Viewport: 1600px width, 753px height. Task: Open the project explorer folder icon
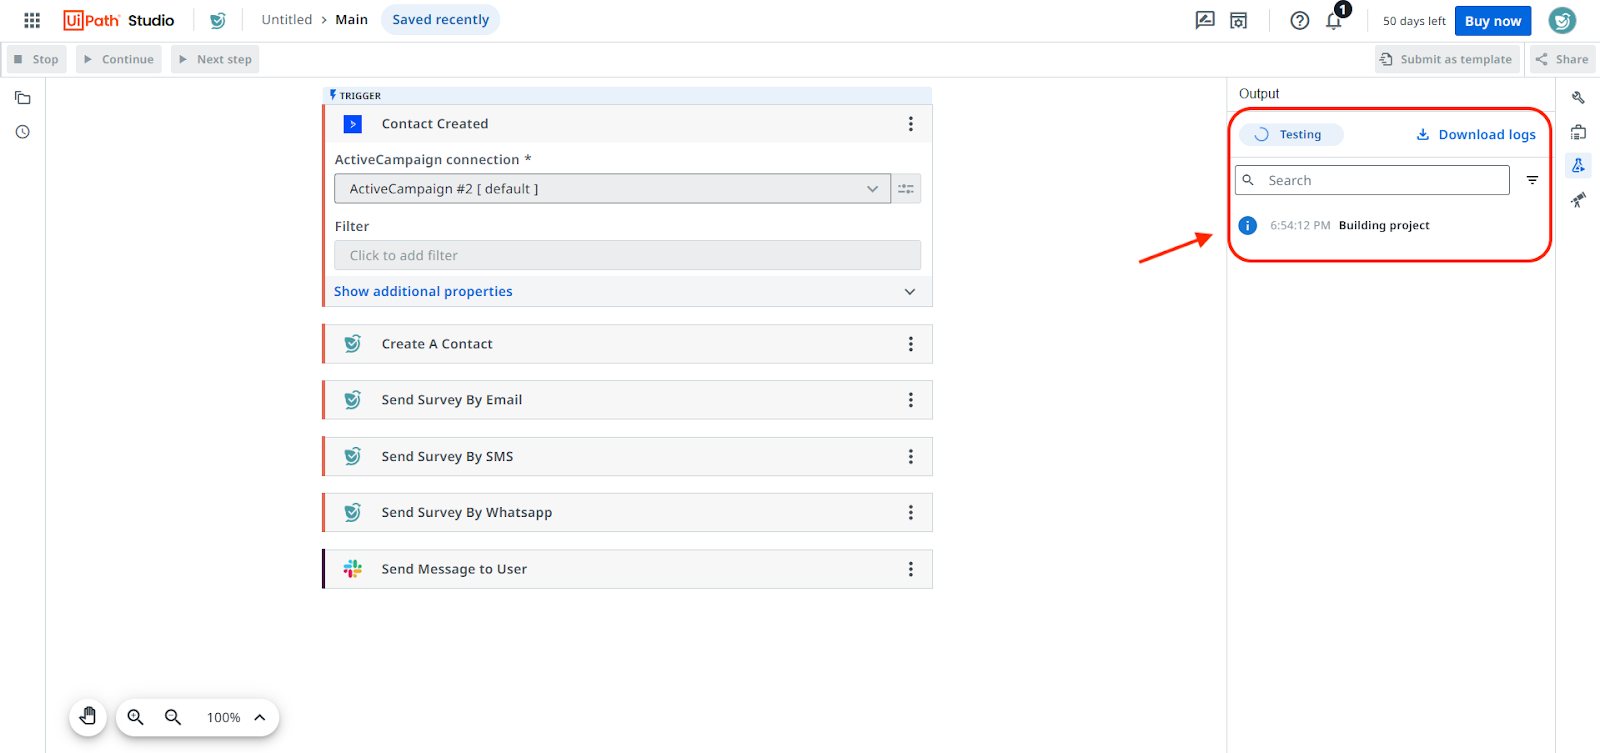click(x=23, y=98)
